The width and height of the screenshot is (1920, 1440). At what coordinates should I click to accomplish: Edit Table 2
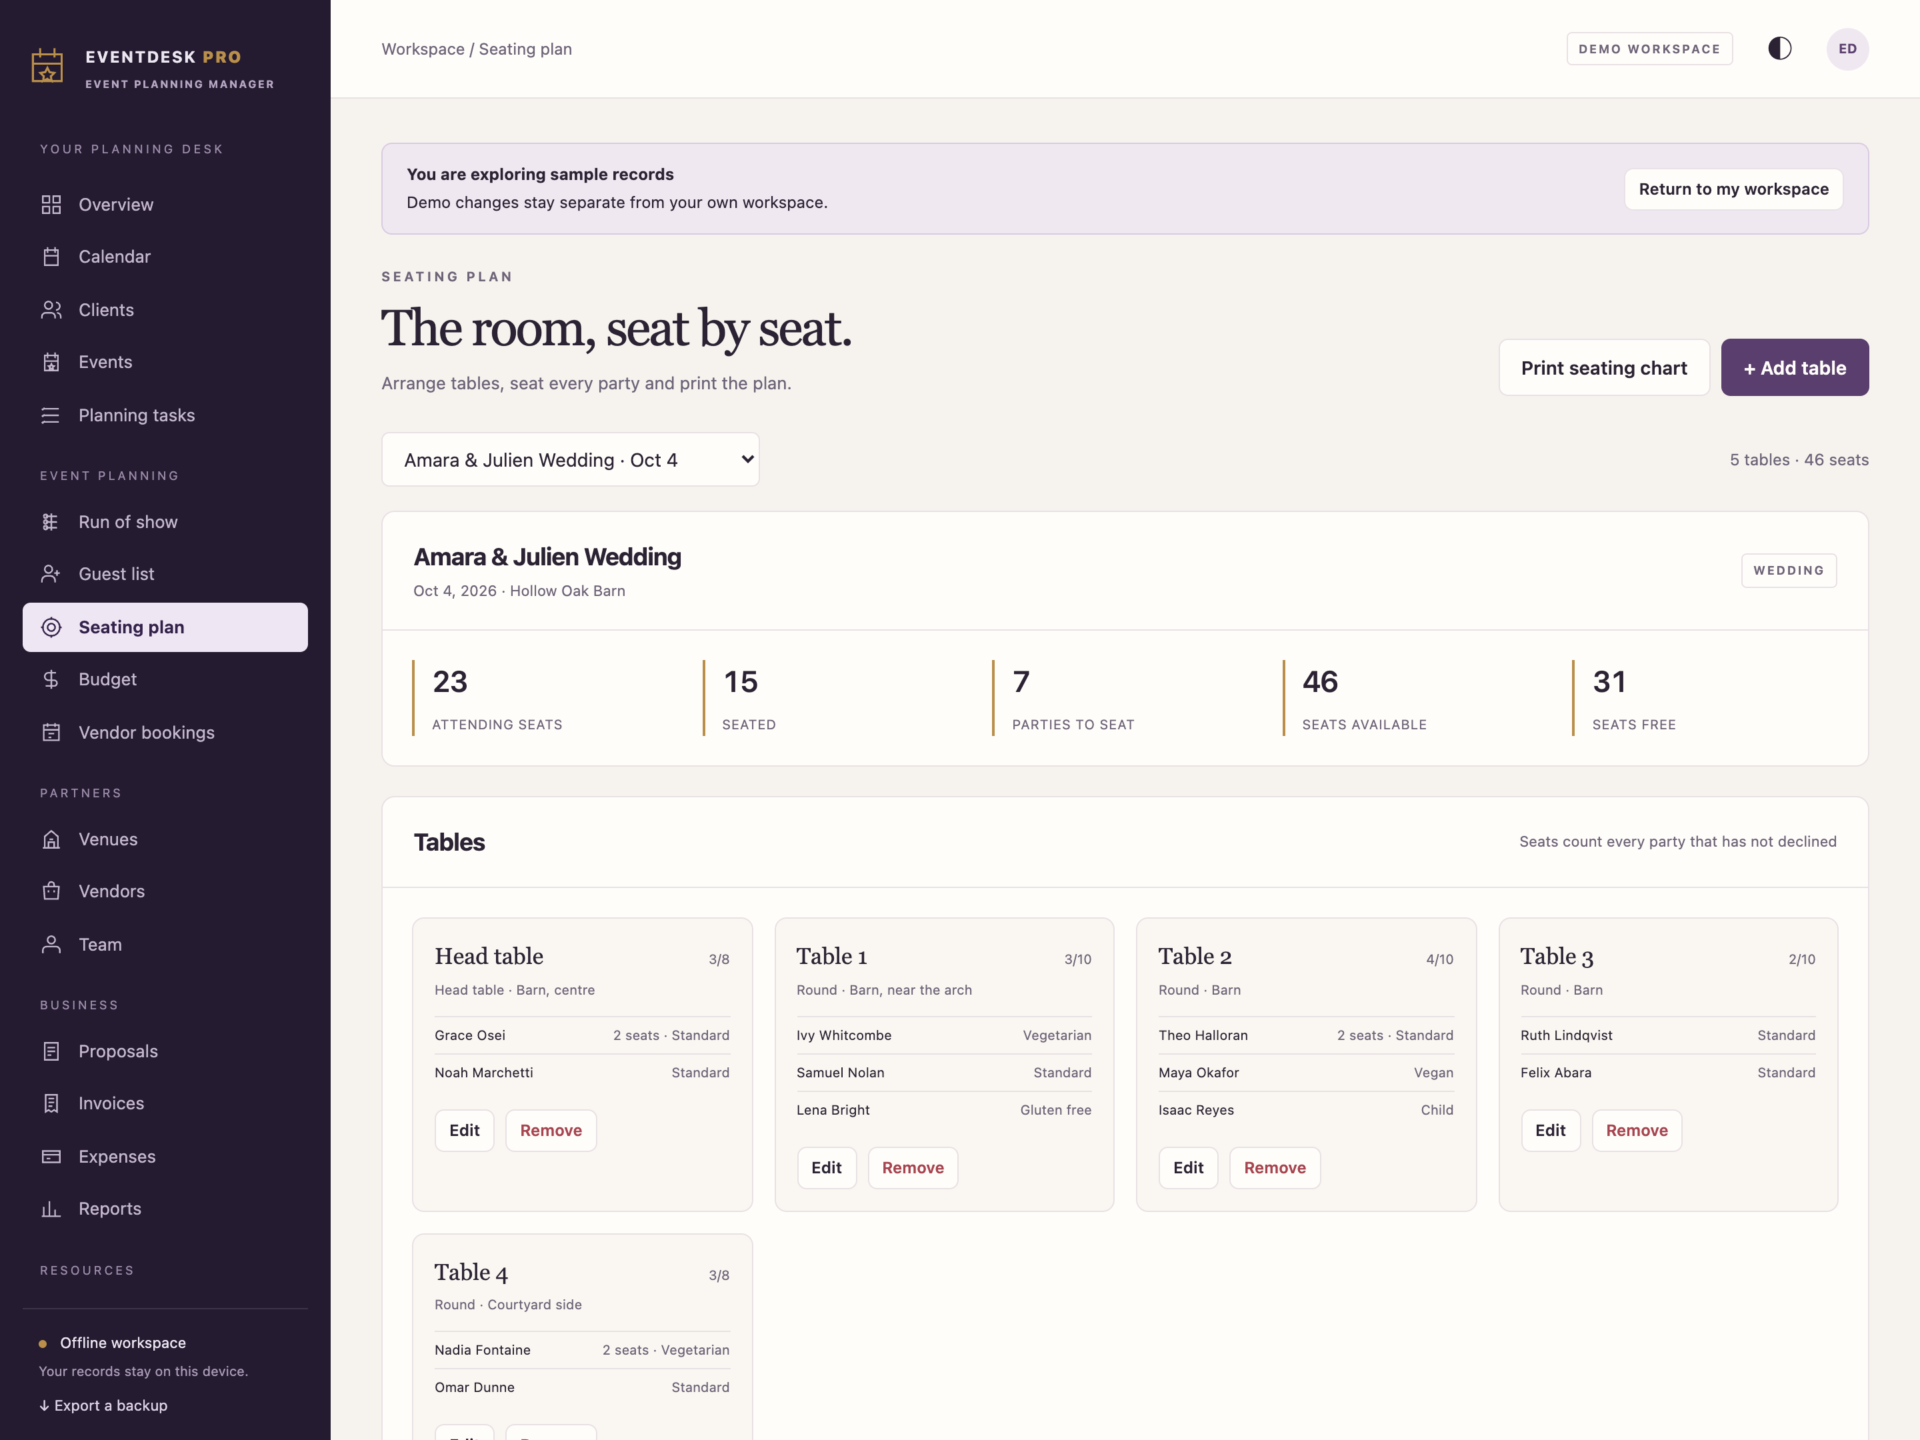point(1188,1168)
